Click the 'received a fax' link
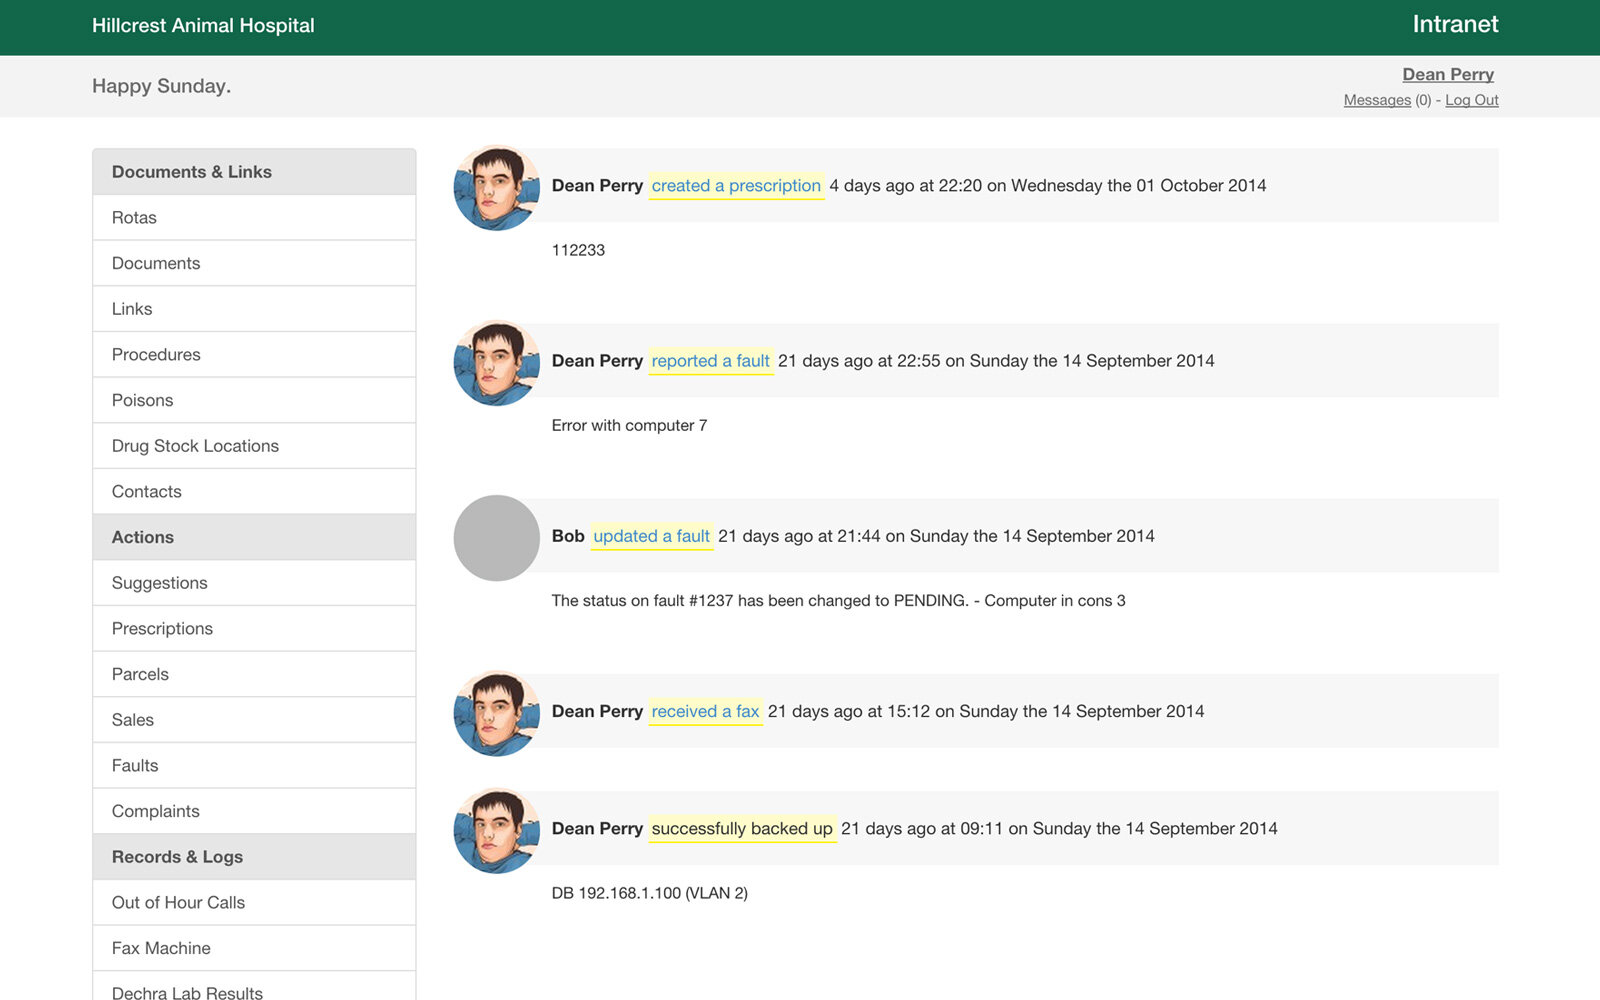1600x1000 pixels. click(x=705, y=711)
